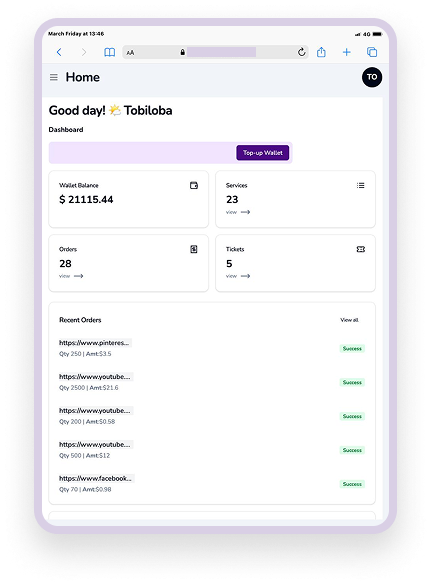
Task: Open the hamburger menu next to Home
Action: (x=54, y=77)
